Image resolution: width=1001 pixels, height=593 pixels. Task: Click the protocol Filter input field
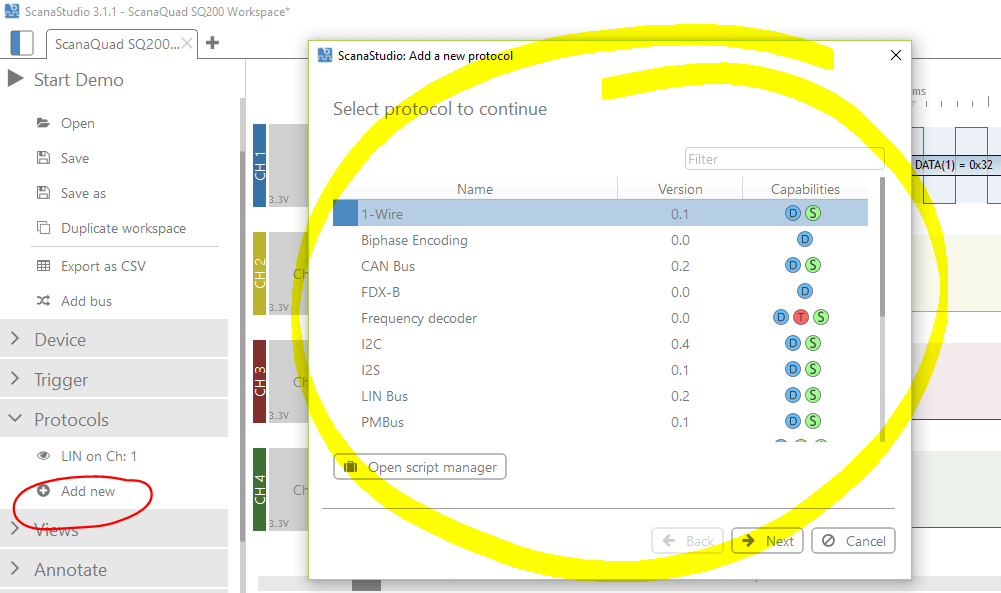point(784,158)
